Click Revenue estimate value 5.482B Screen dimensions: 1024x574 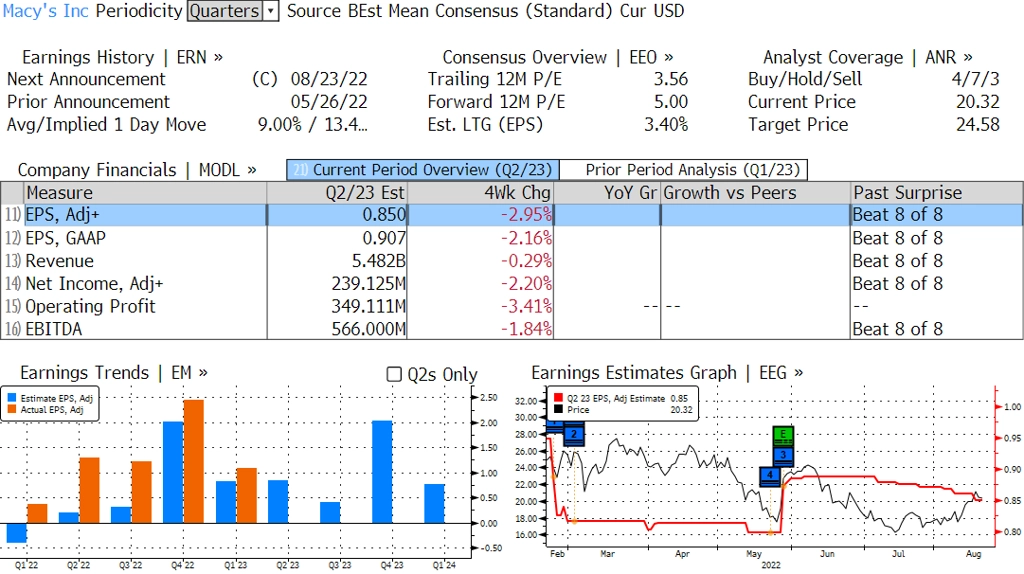(x=378, y=261)
